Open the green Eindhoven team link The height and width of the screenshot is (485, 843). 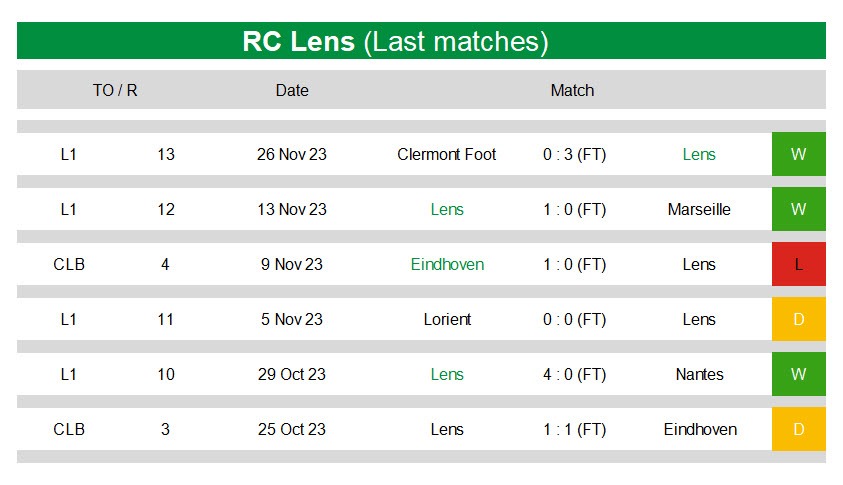447,264
